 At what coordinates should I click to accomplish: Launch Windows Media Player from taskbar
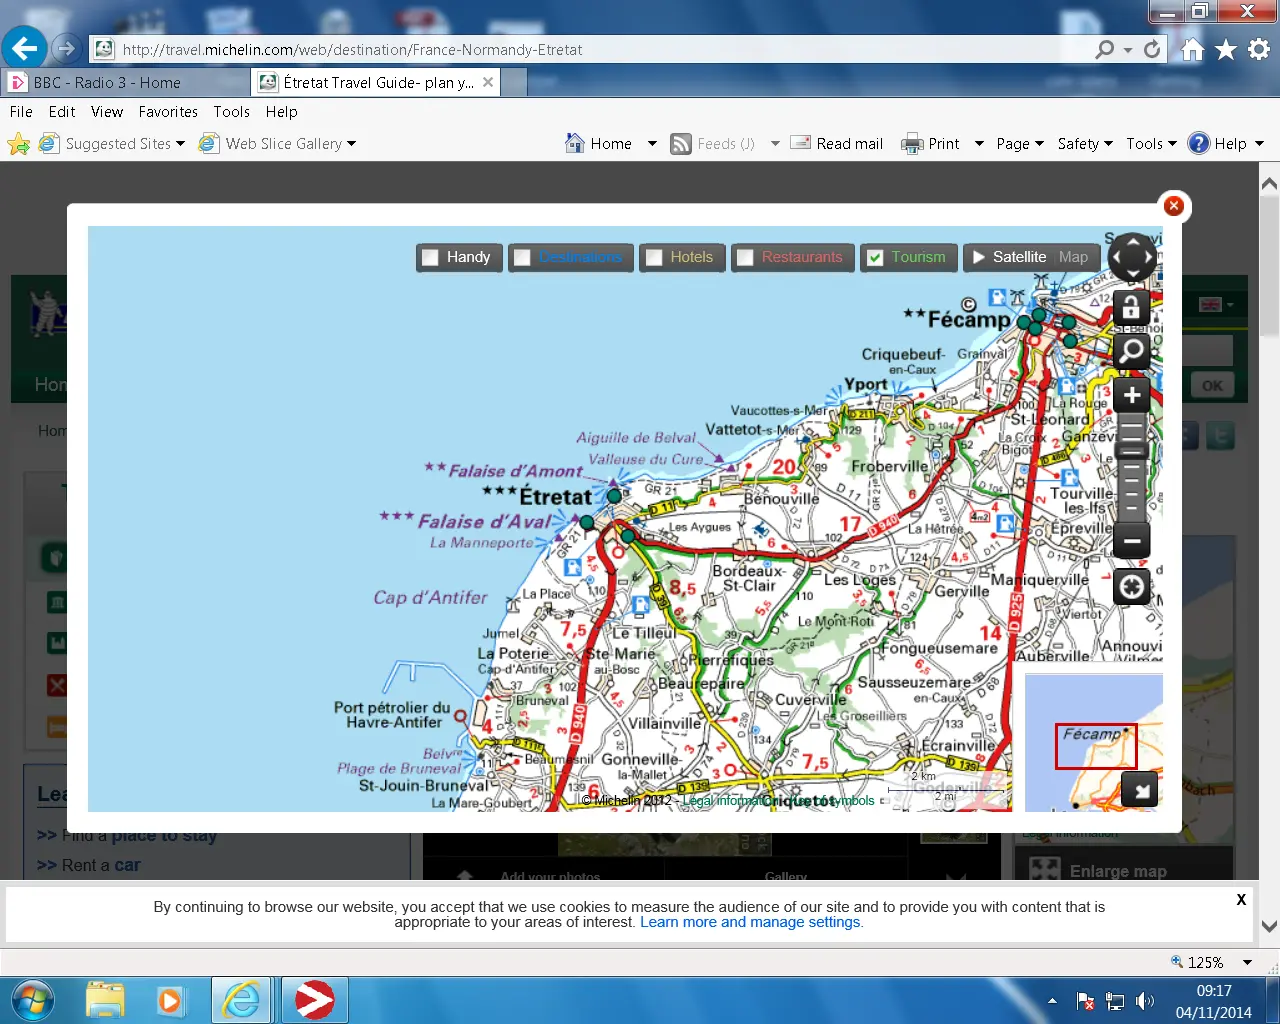click(x=170, y=1000)
